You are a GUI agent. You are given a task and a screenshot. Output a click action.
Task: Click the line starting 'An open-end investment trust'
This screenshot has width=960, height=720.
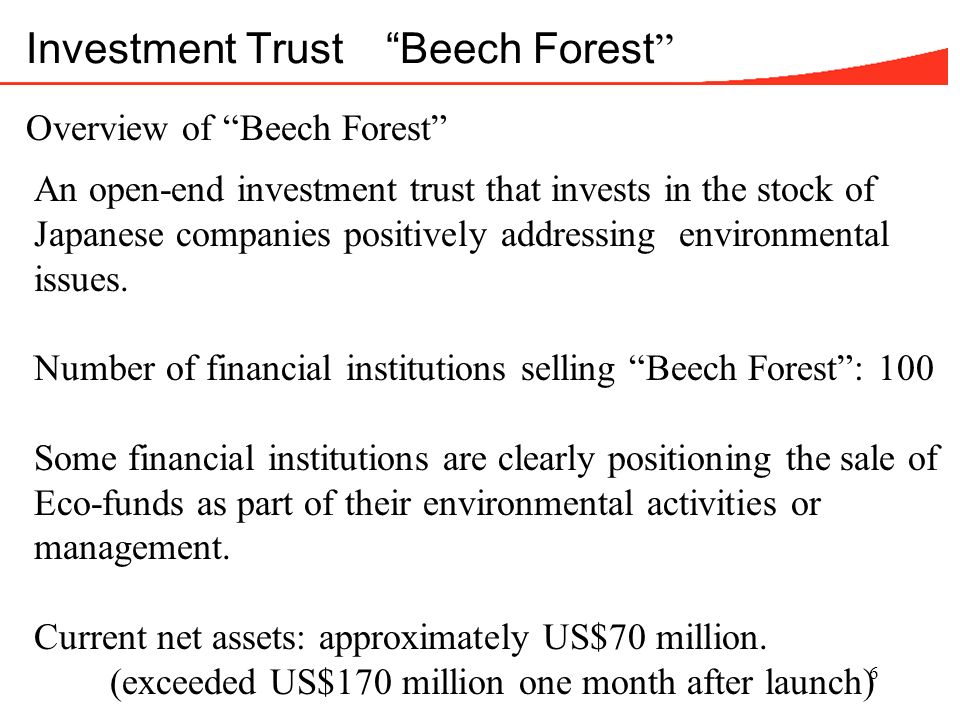[x=457, y=190]
